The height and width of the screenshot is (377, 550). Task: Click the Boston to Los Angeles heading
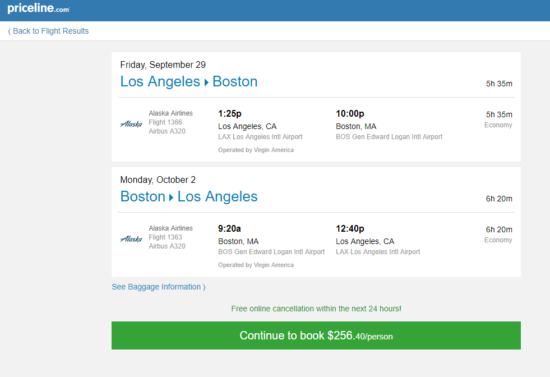(x=189, y=197)
